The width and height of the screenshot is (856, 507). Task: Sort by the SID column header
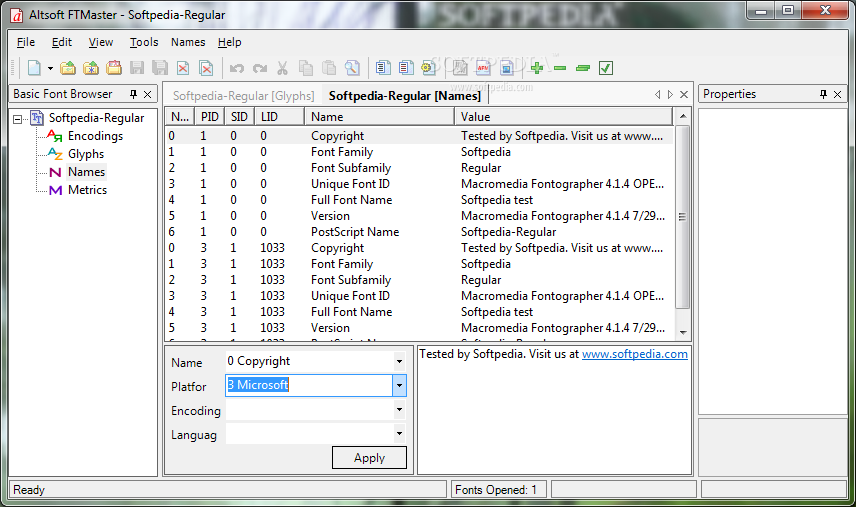pyautogui.click(x=239, y=117)
